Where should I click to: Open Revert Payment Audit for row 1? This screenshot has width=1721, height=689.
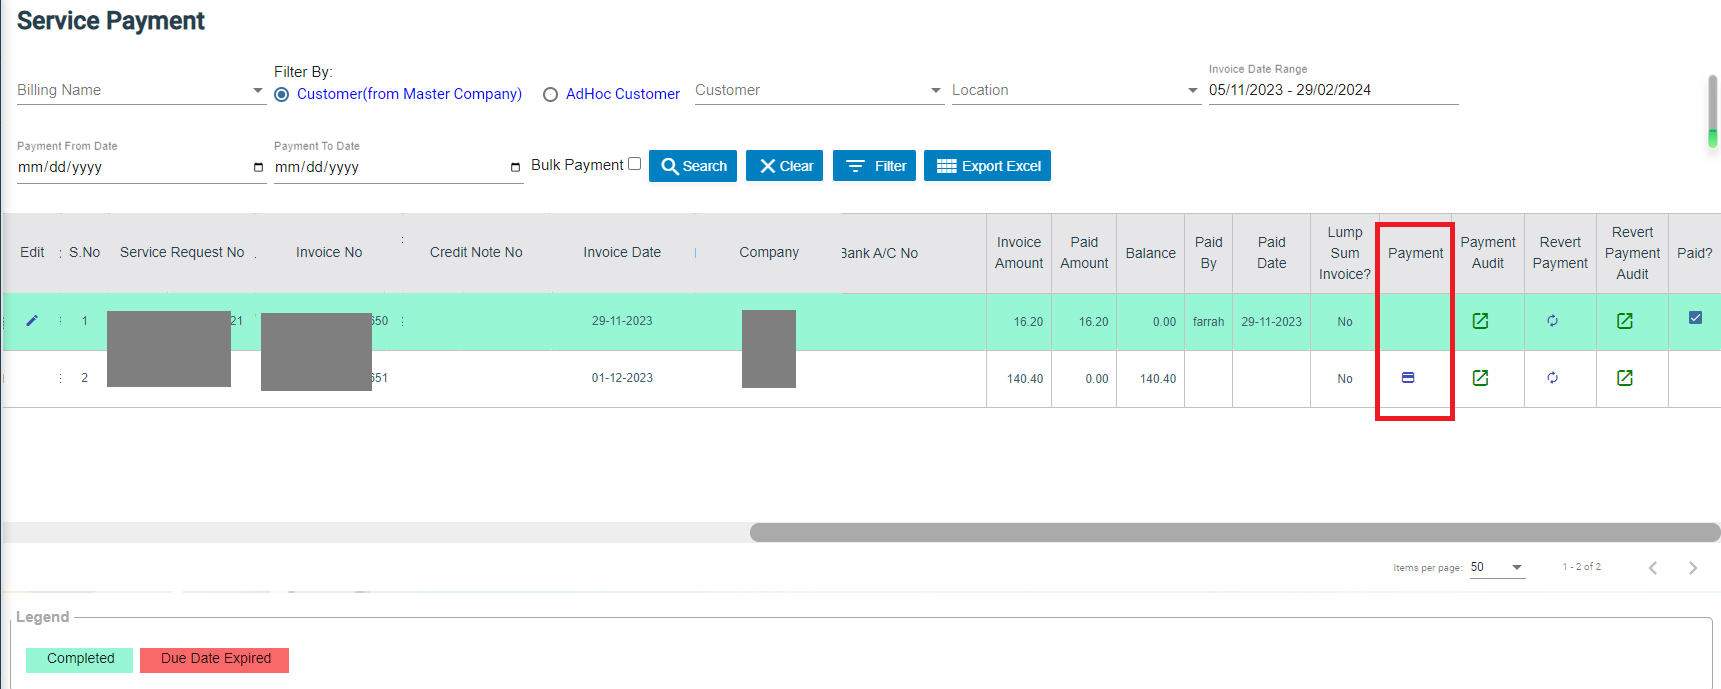(x=1625, y=321)
